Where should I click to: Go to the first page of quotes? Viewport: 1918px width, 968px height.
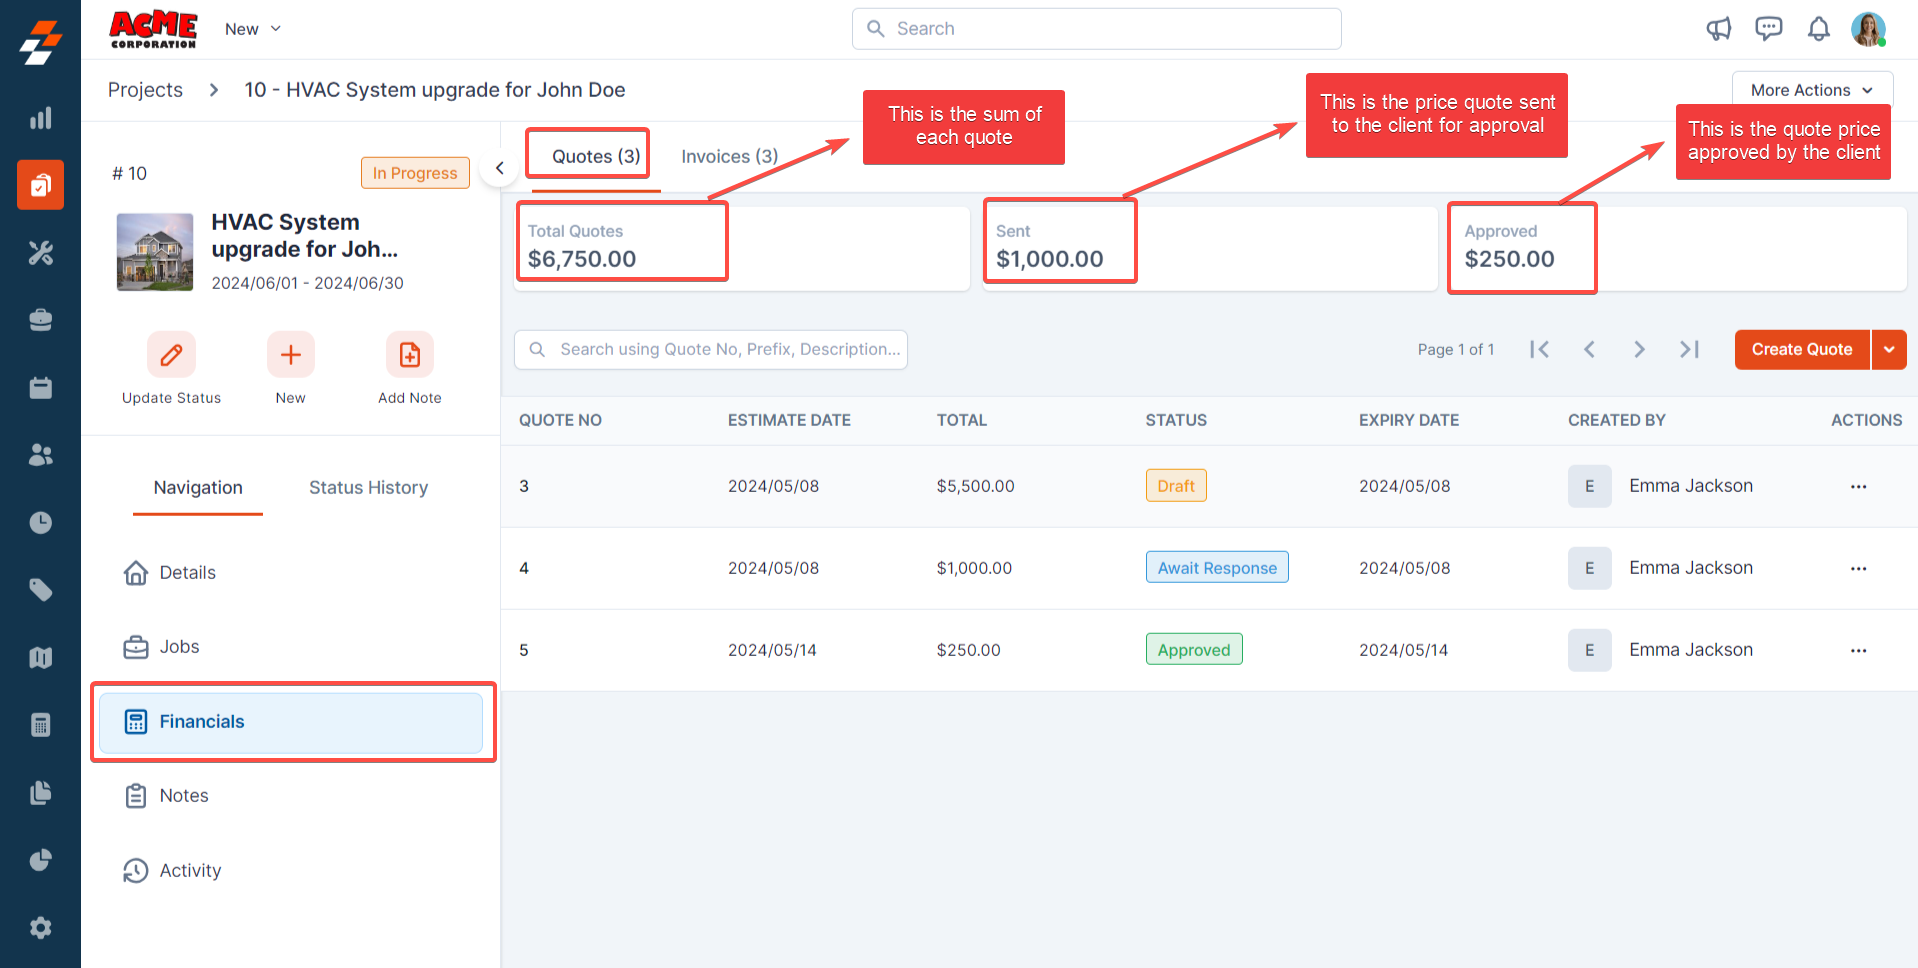(x=1540, y=349)
